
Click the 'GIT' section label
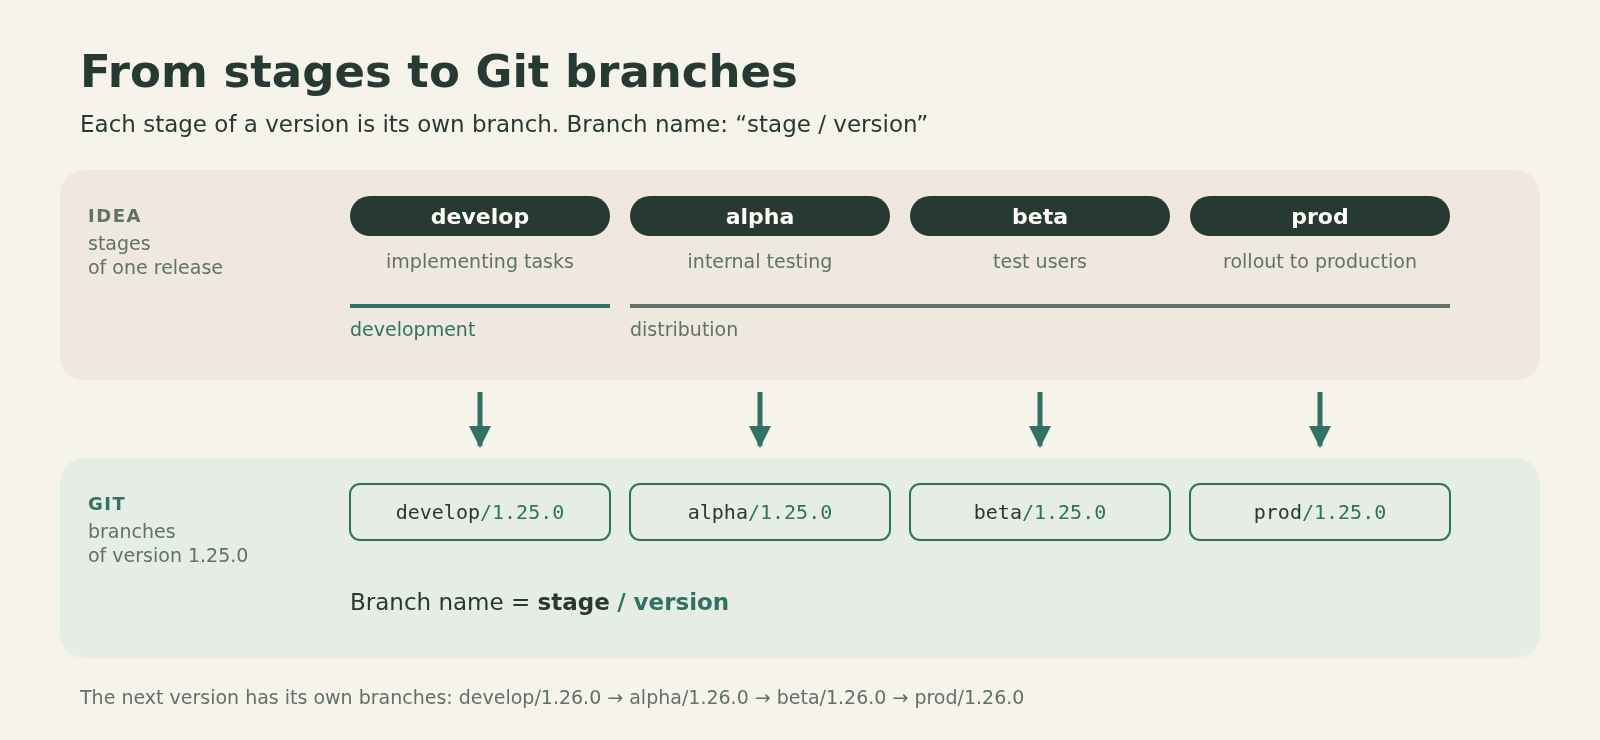[x=107, y=504]
